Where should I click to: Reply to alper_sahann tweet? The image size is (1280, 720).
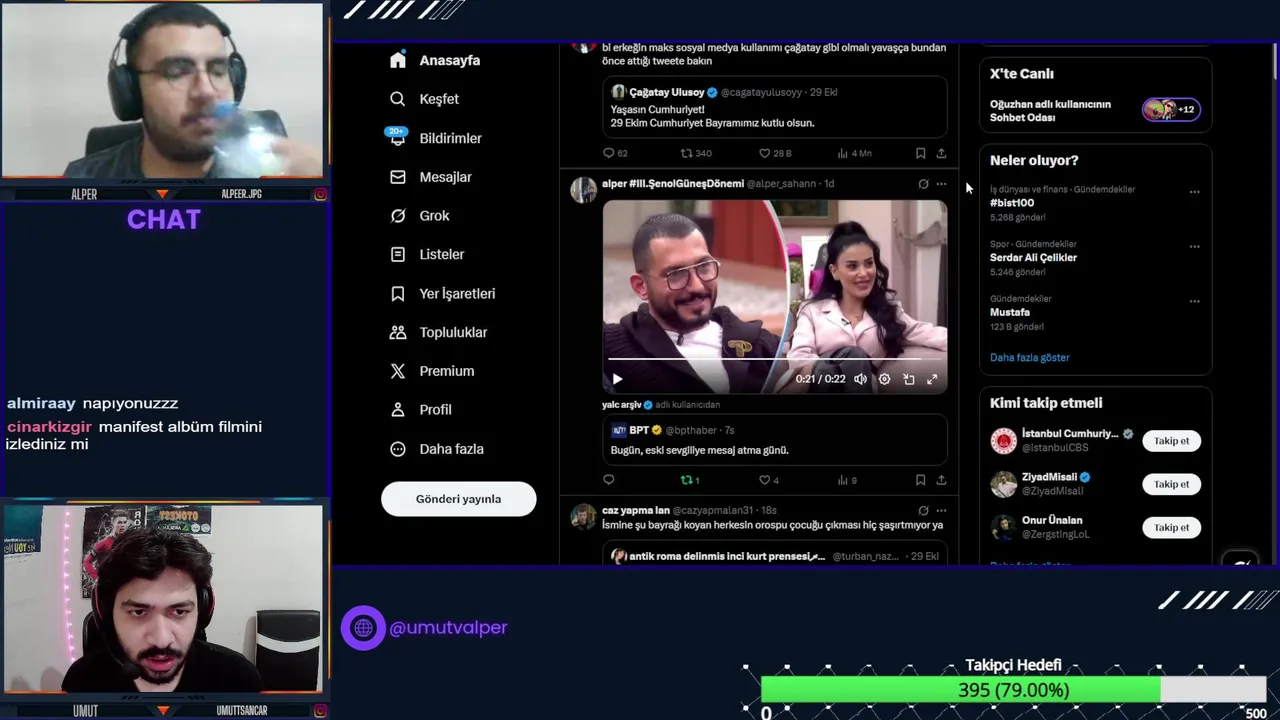[608, 480]
